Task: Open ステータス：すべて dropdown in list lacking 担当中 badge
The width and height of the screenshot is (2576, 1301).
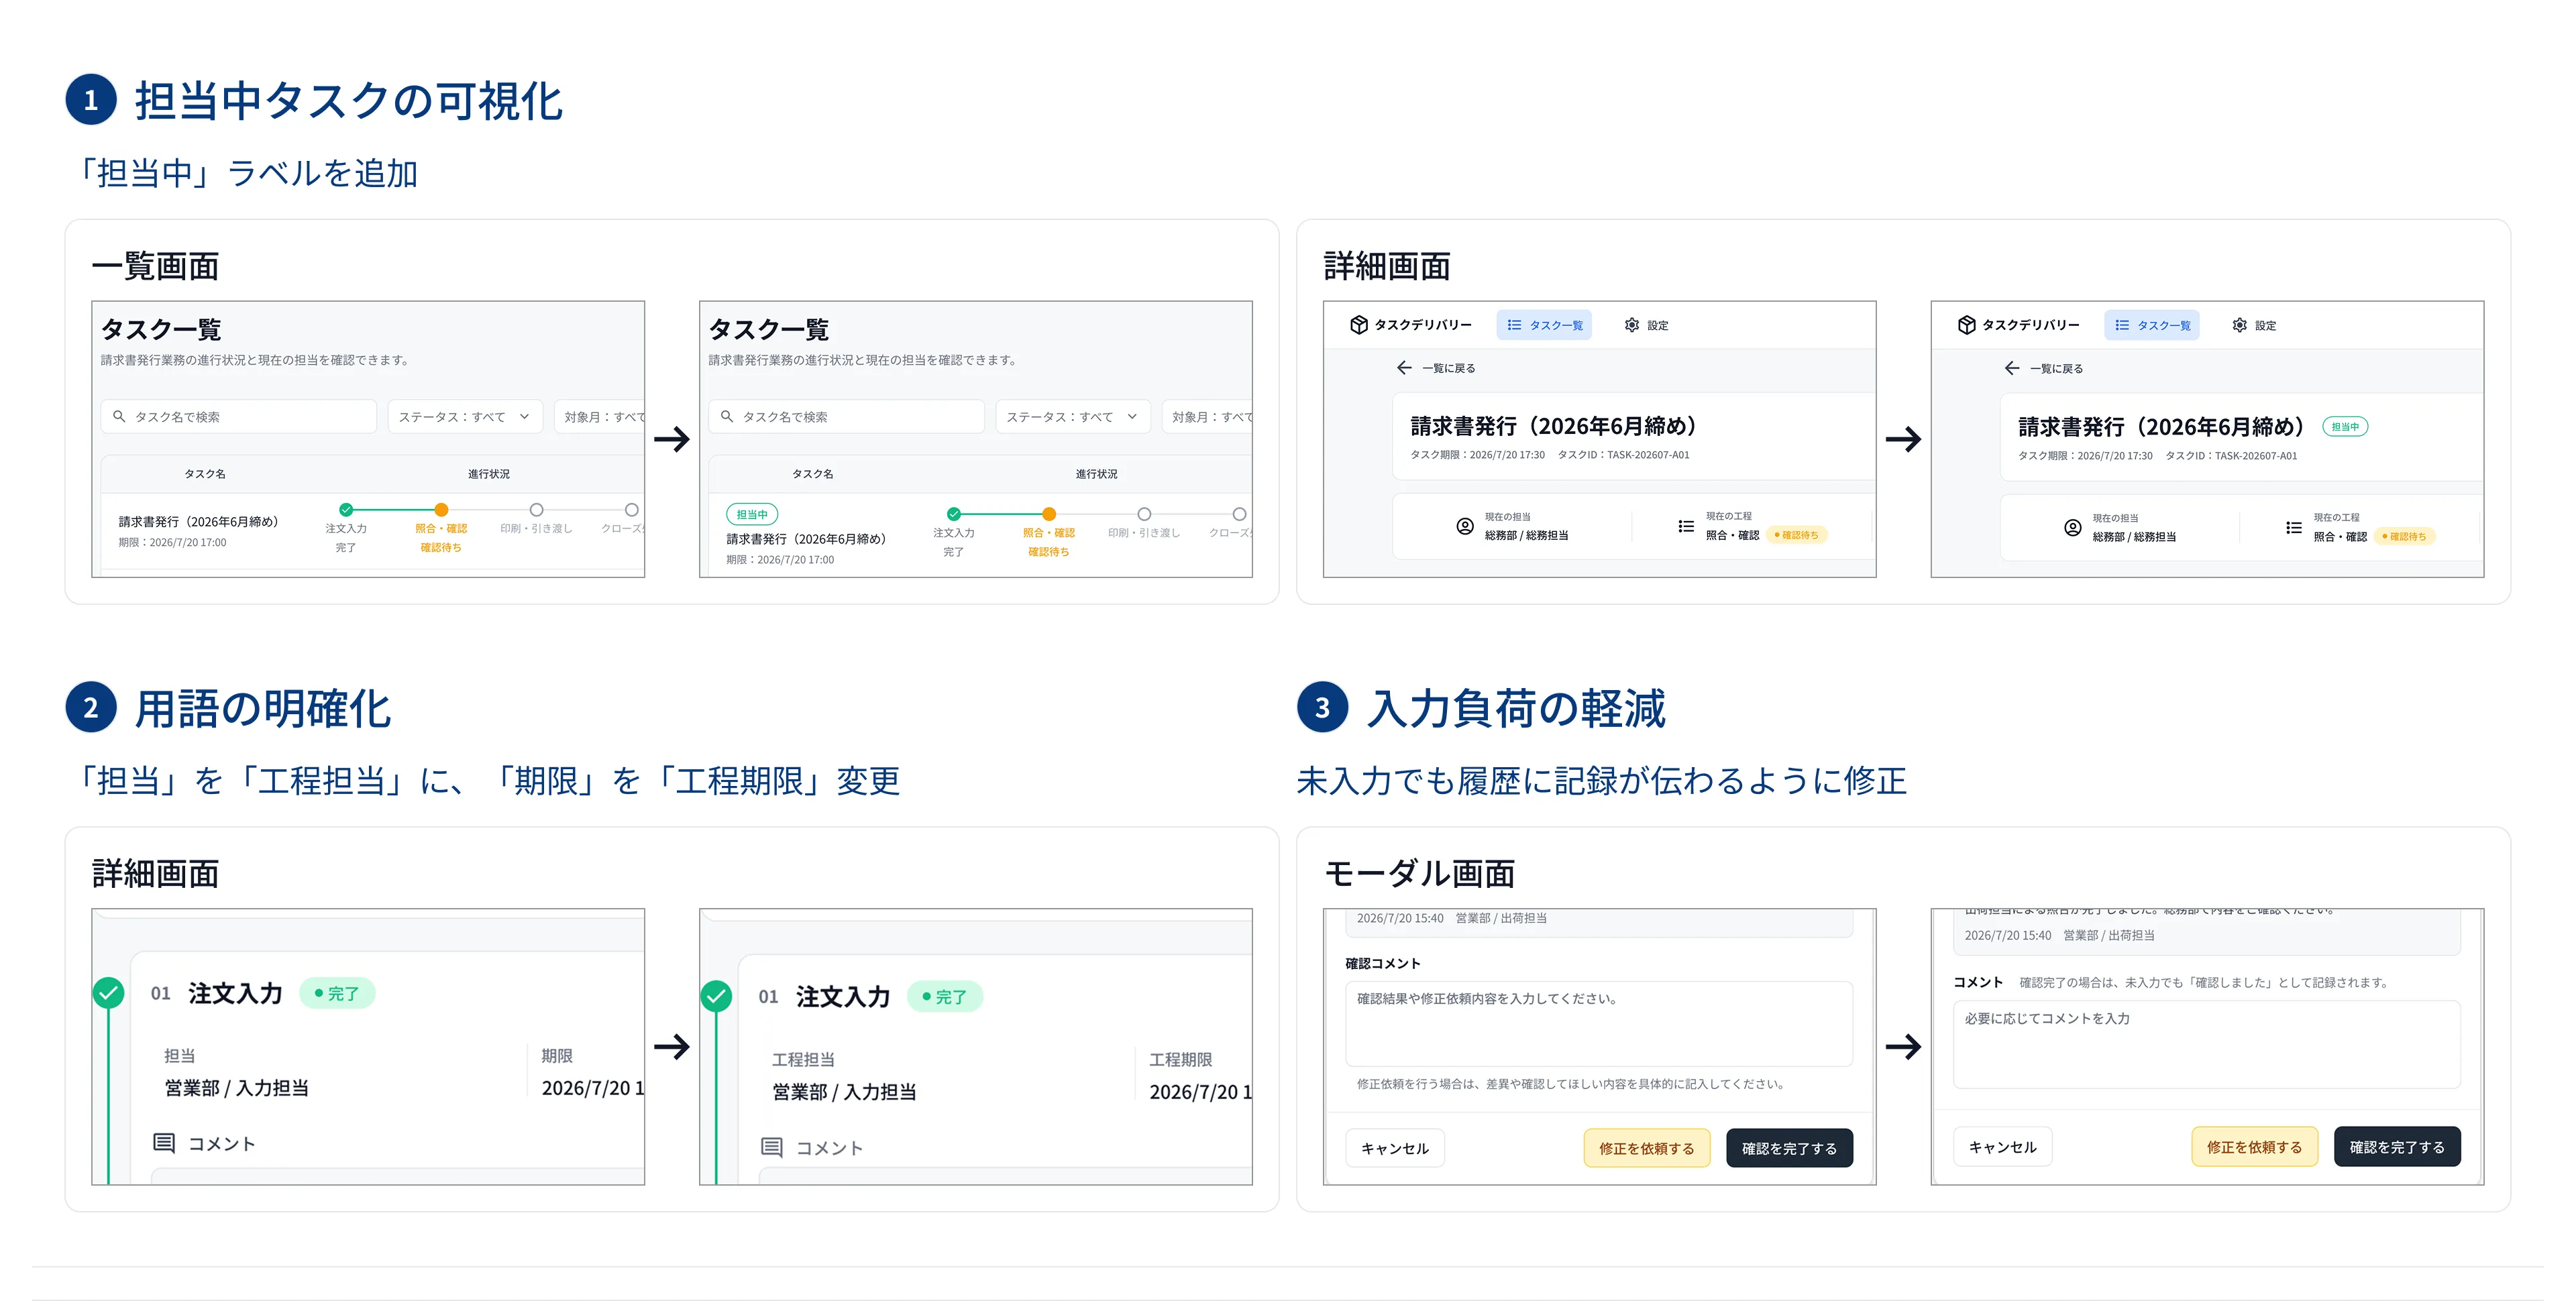Action: 465,416
